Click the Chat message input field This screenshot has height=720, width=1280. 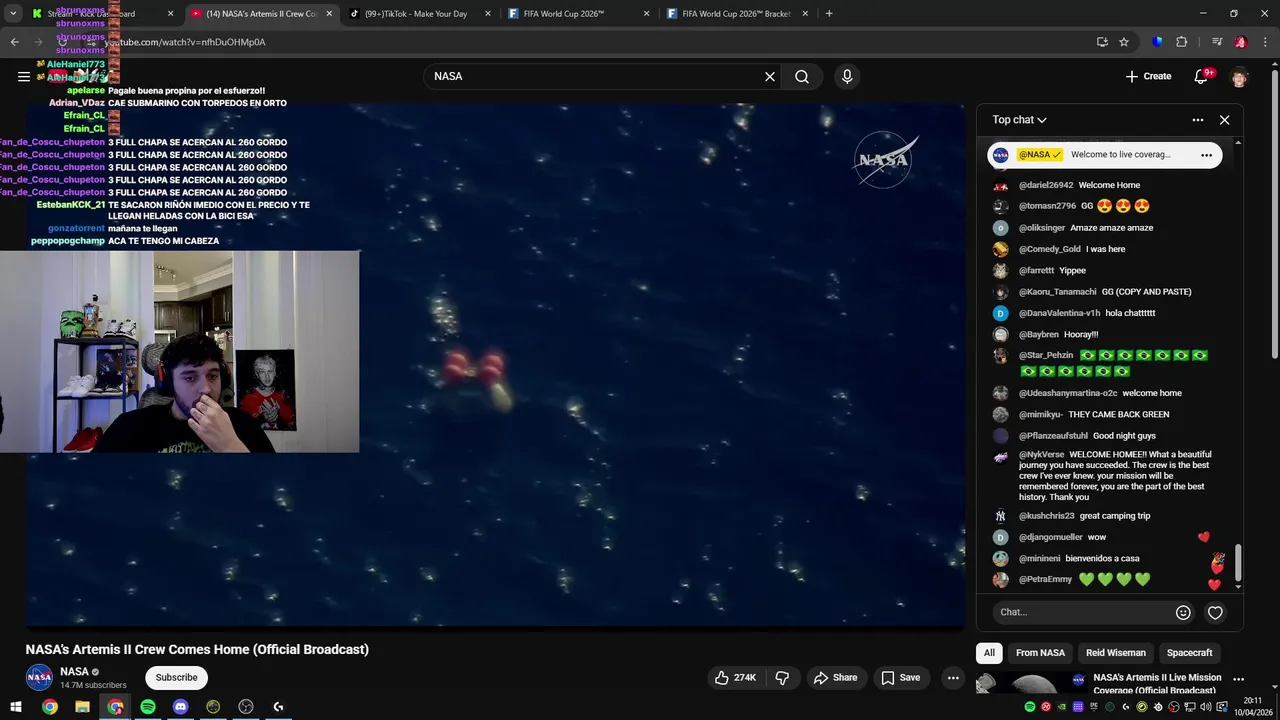(x=1084, y=612)
